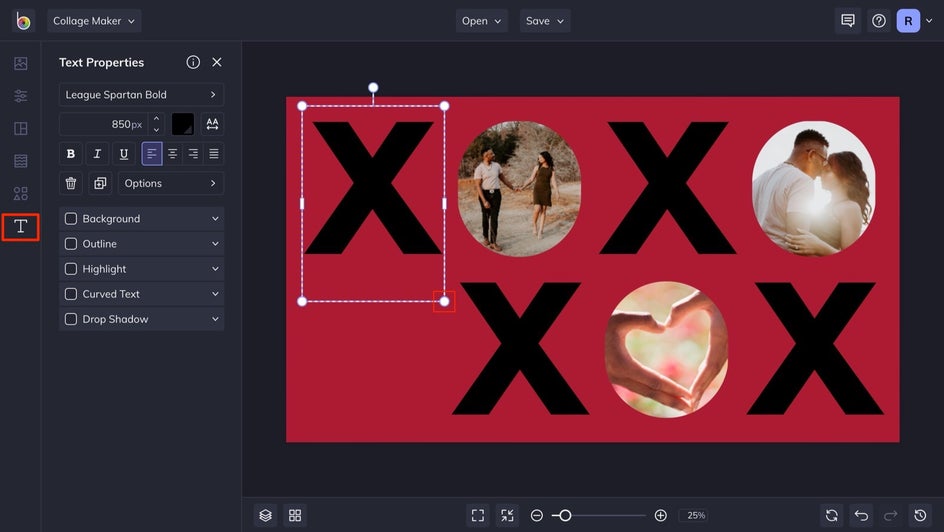Open the feedback comments icon
The height and width of the screenshot is (532, 944).
point(848,21)
